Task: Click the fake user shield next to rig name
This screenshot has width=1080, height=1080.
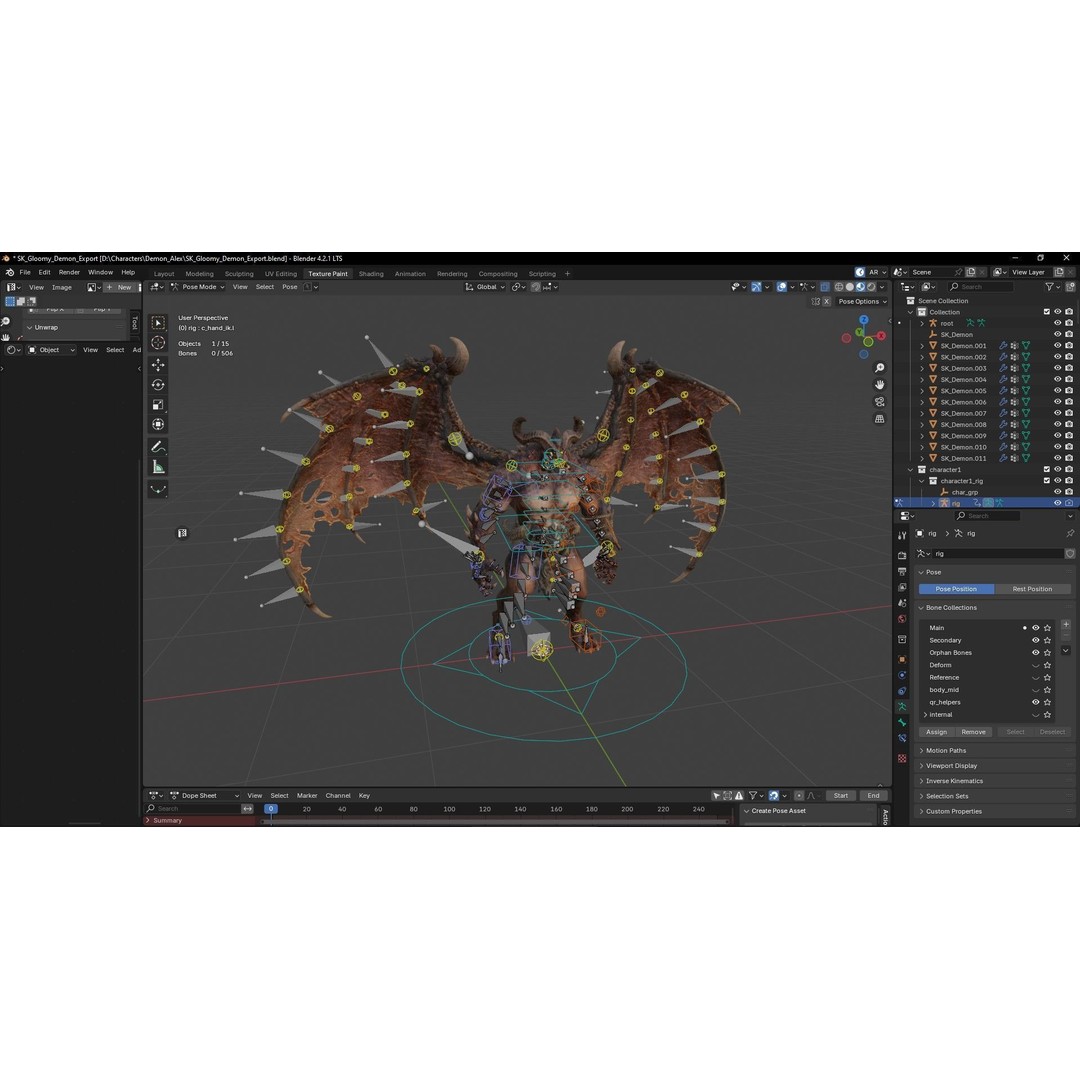Action: [1070, 554]
